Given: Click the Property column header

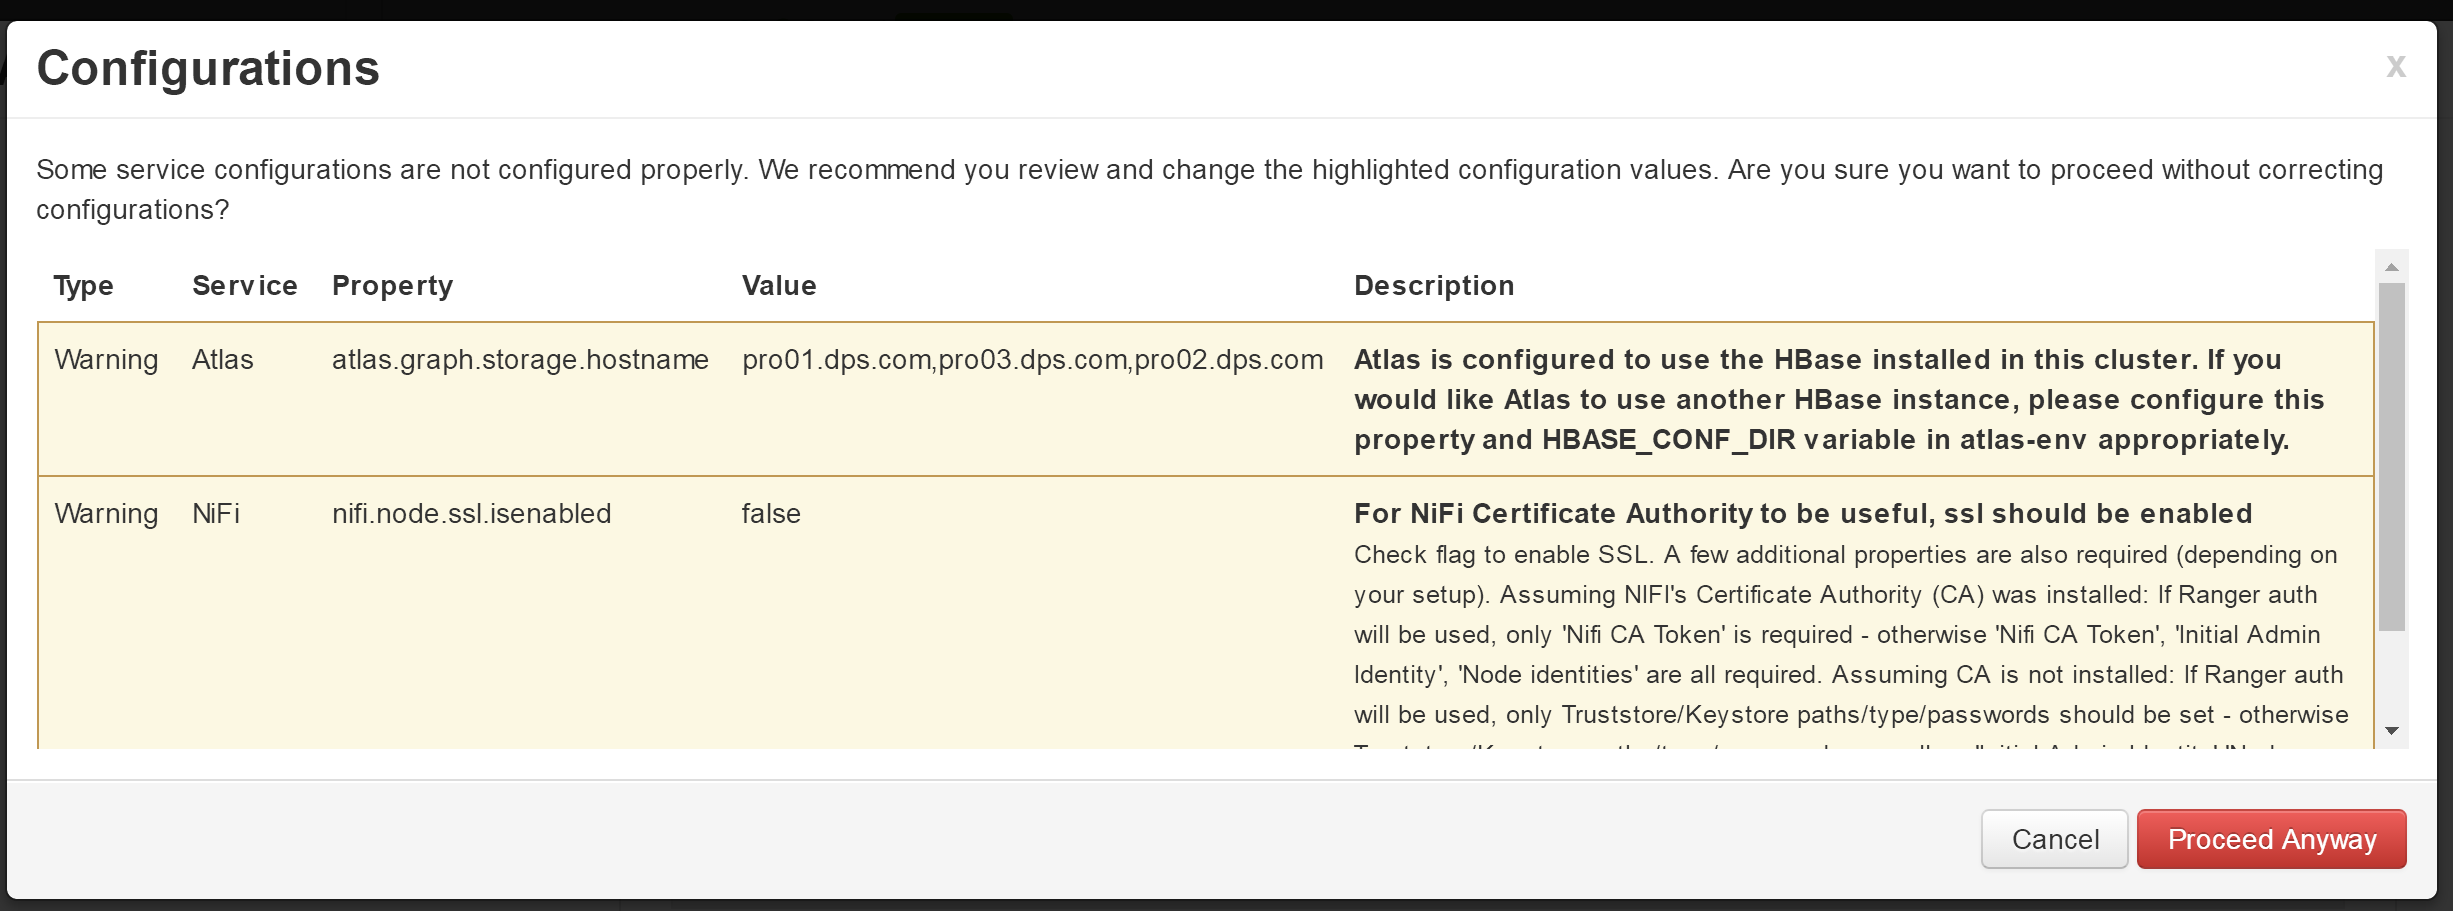Looking at the screenshot, I should 392,286.
